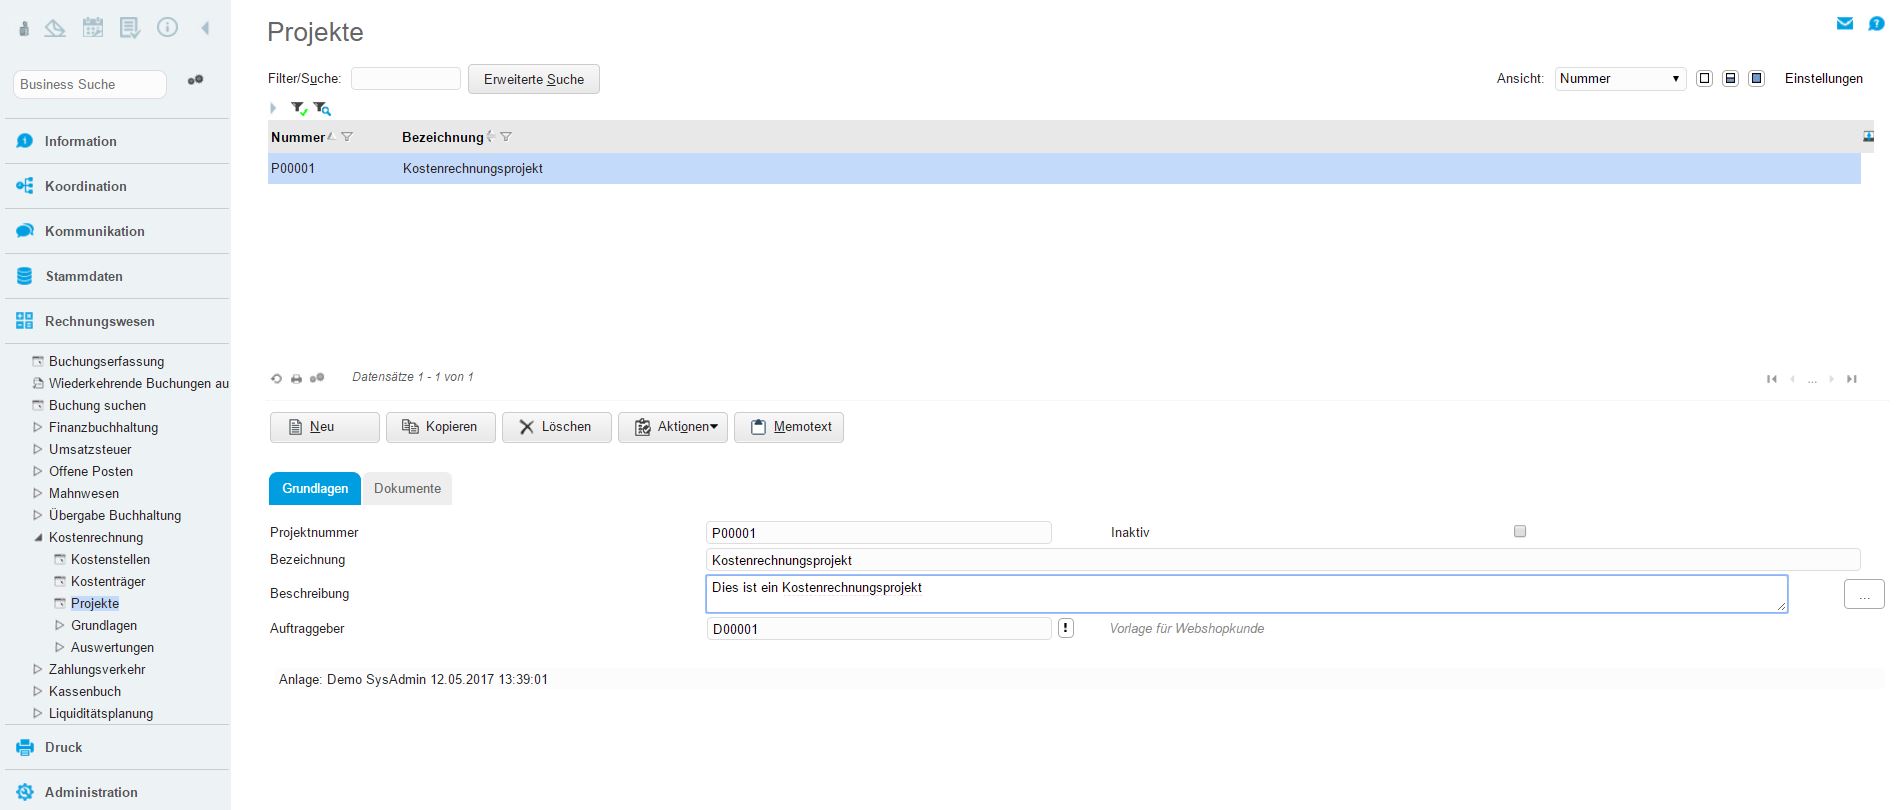This screenshot has height=810, width=1896.
Task: Open the mail envelope icon
Action: tap(1845, 23)
